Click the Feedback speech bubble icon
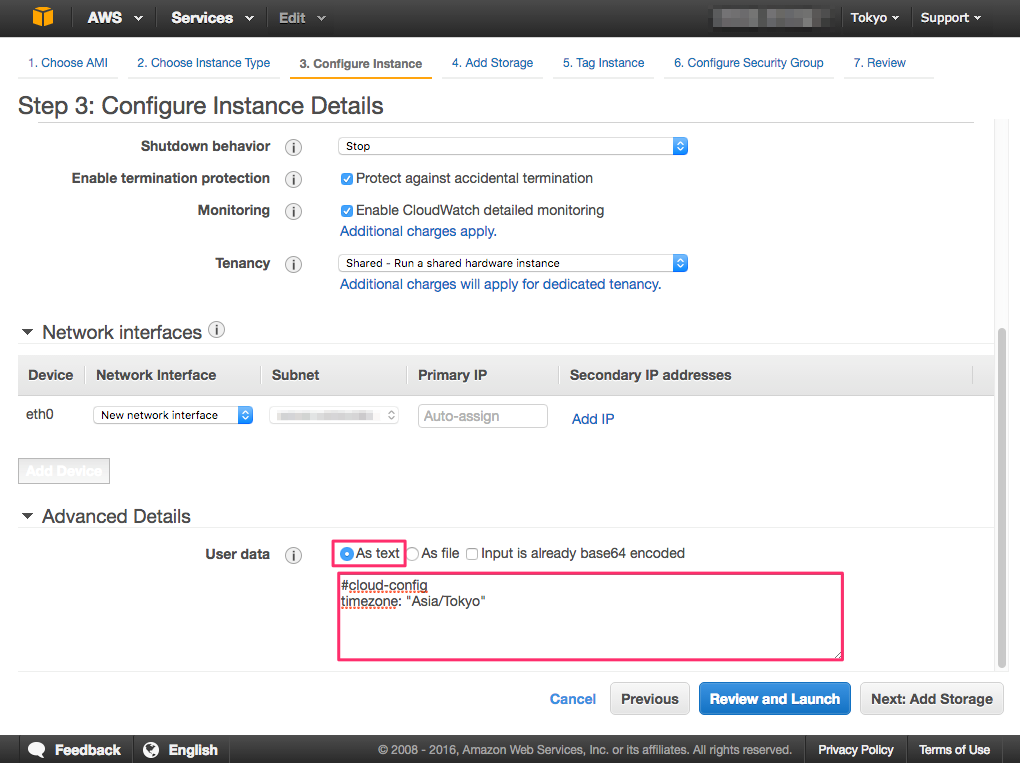 click(x=37, y=750)
